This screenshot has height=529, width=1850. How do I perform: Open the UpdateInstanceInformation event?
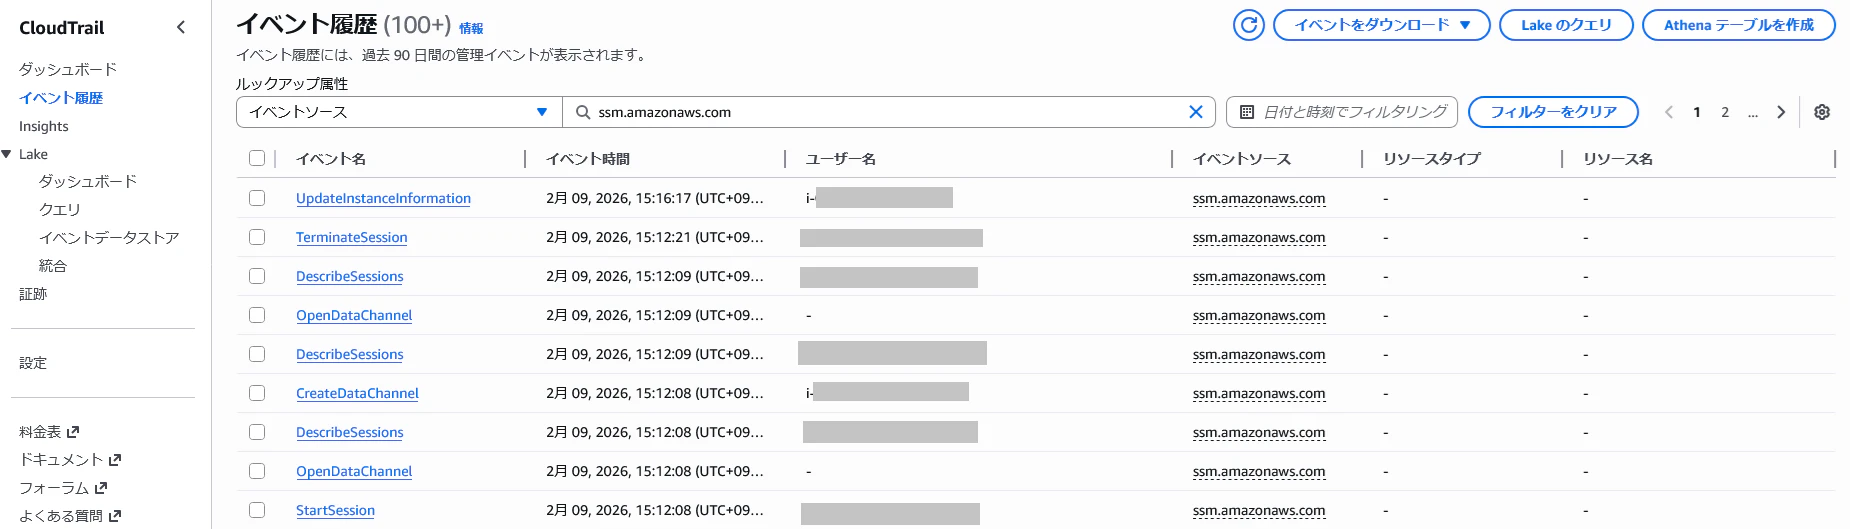click(383, 198)
